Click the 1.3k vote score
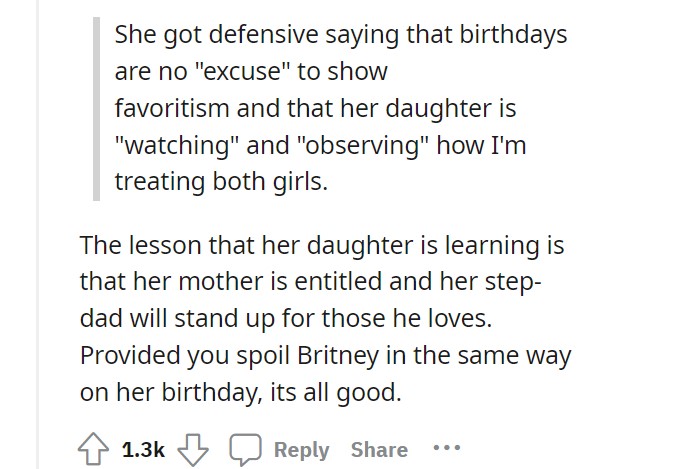 click(x=143, y=450)
